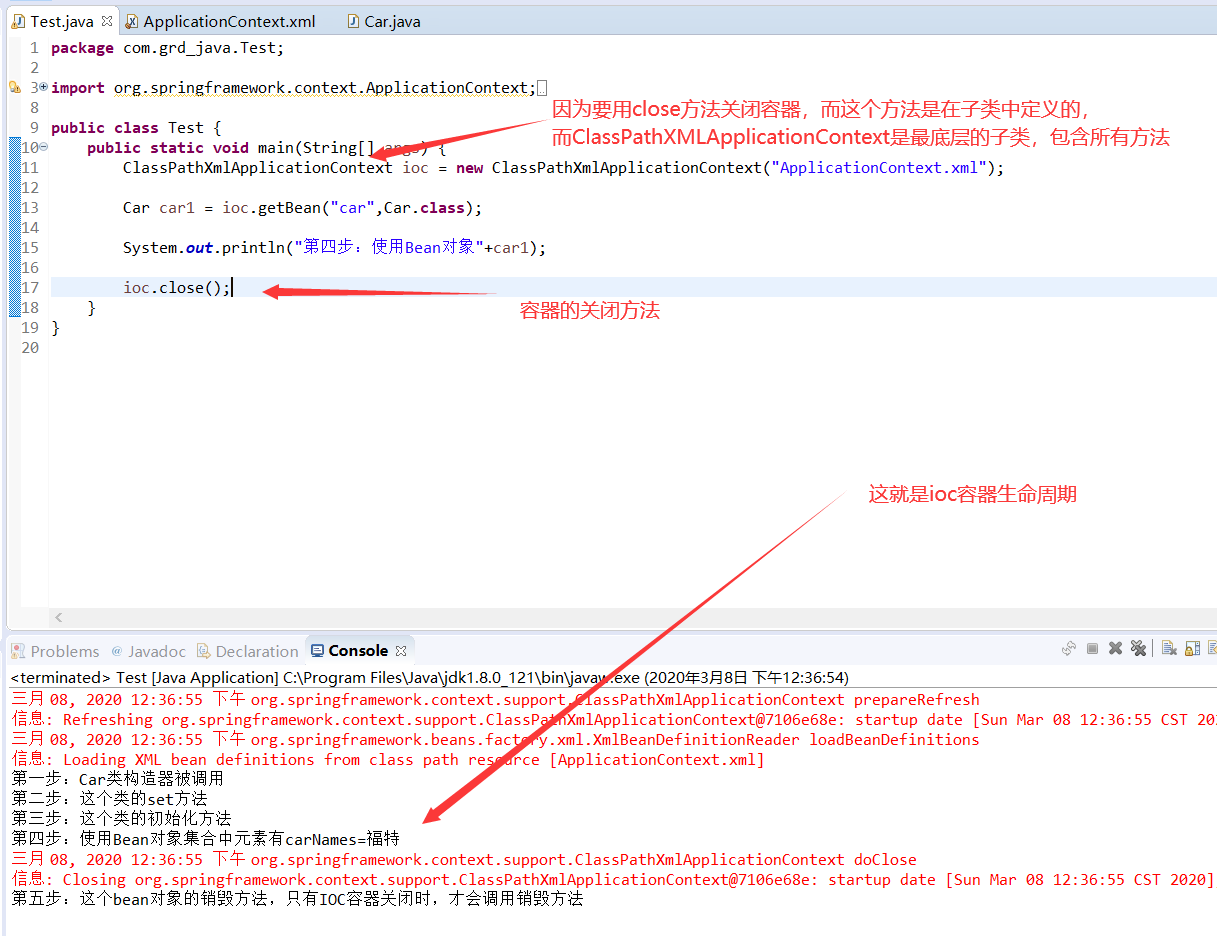Click the Clear Console icon

click(x=1169, y=649)
